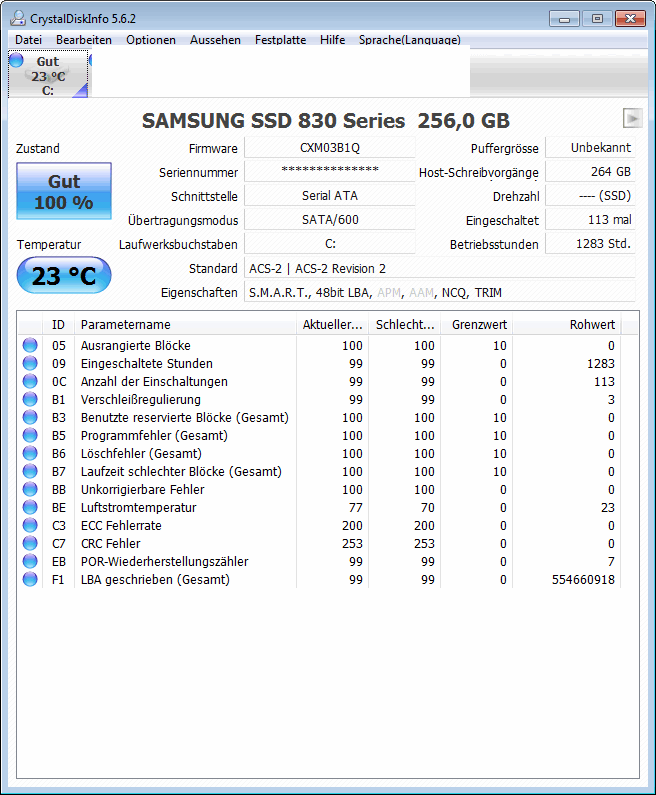Click the CrystalDiskInfo title bar app icon
Viewport: 656px width, 795px height.
point(18,18)
